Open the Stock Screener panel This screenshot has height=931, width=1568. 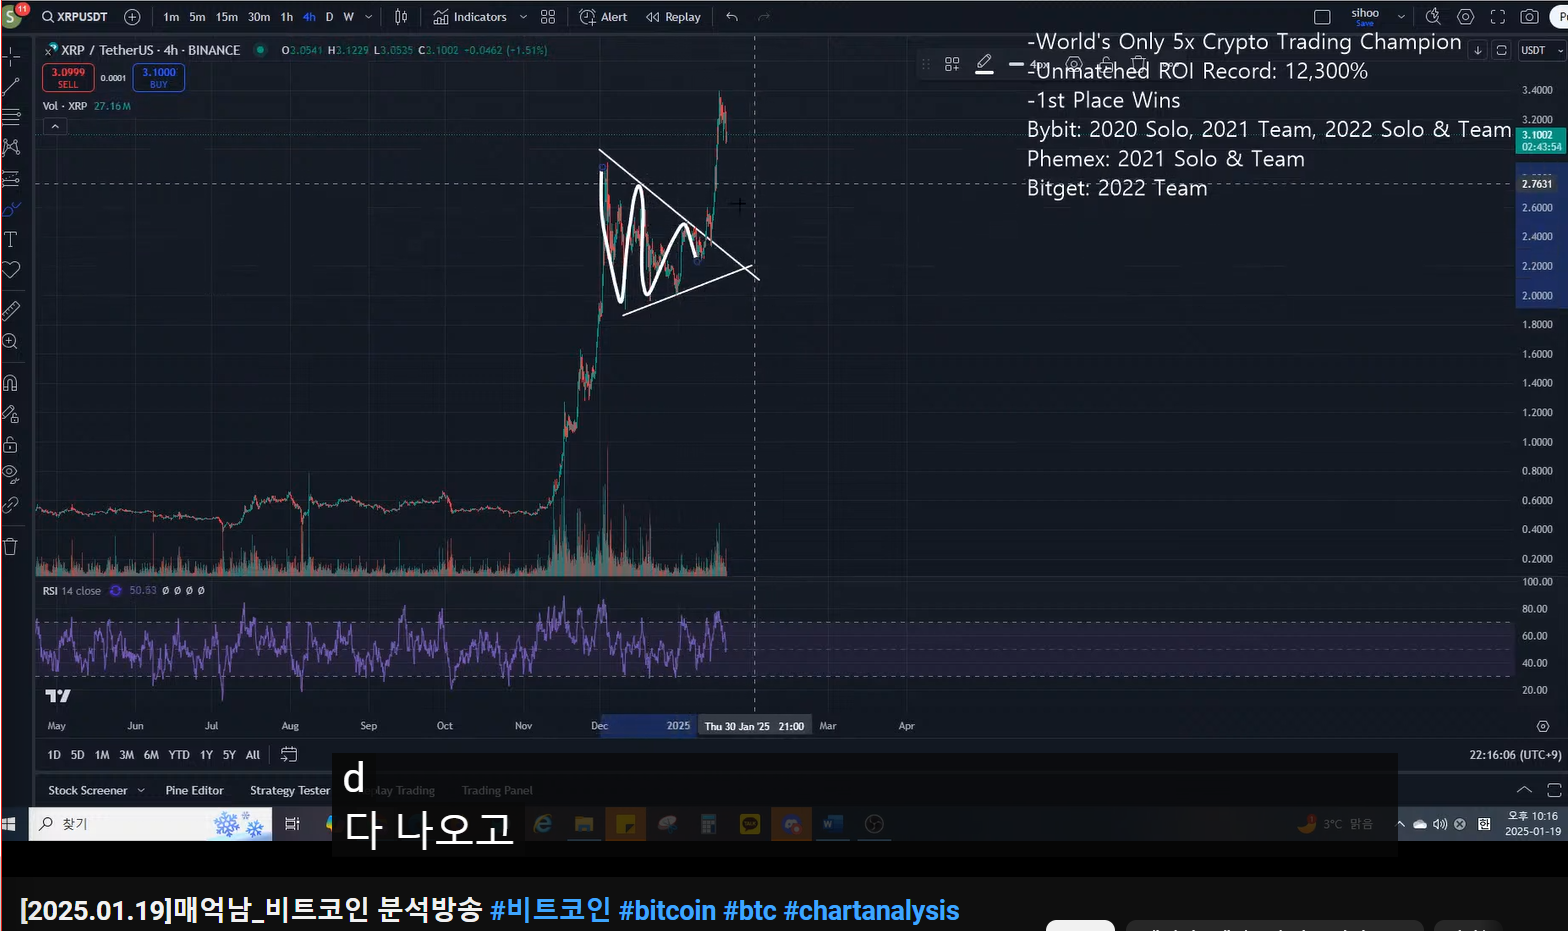88,790
